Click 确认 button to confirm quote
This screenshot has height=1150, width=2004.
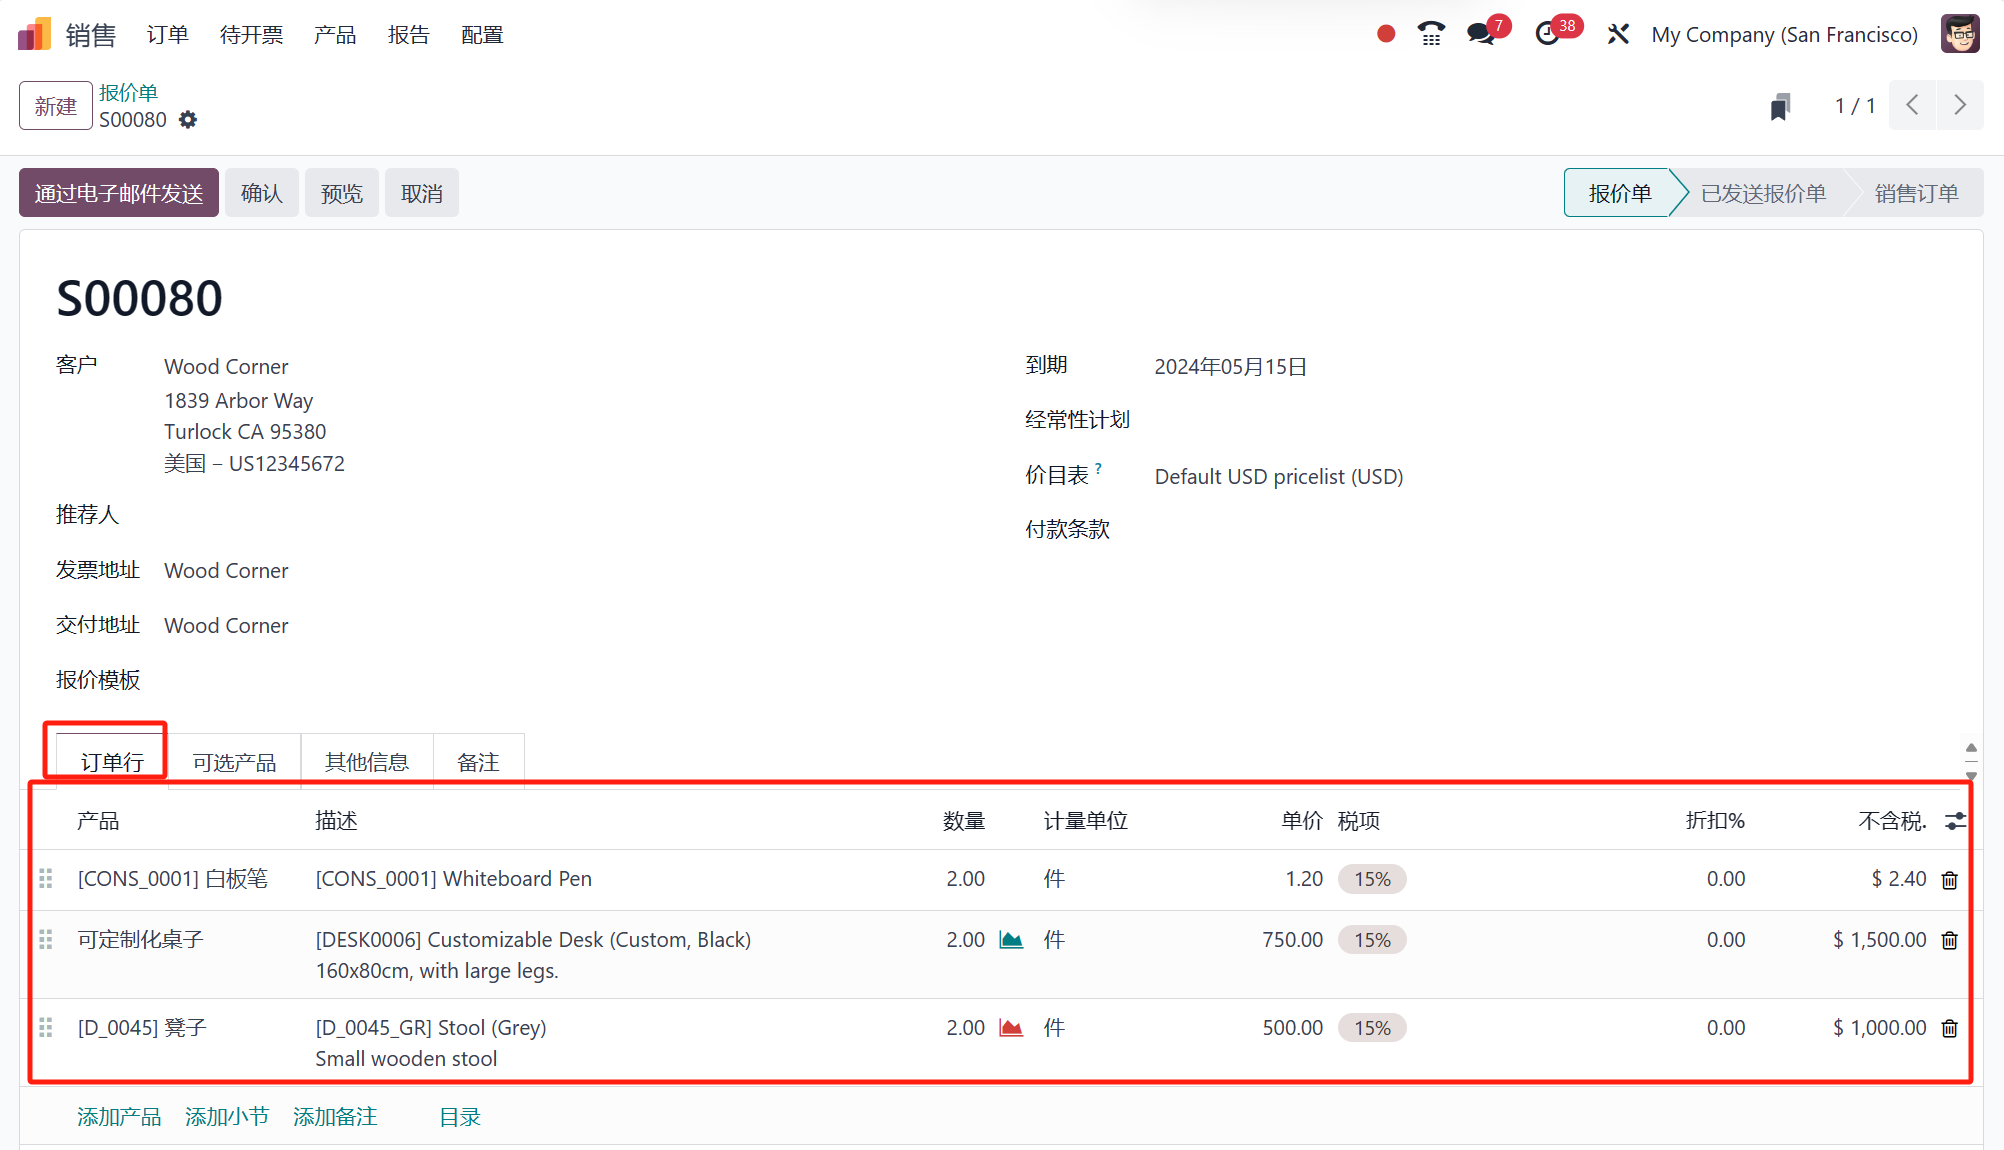point(262,193)
